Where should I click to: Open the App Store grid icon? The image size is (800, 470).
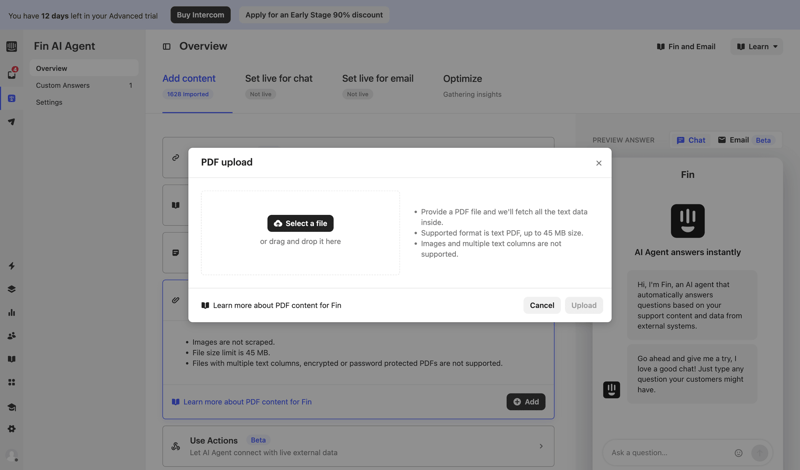[11, 382]
